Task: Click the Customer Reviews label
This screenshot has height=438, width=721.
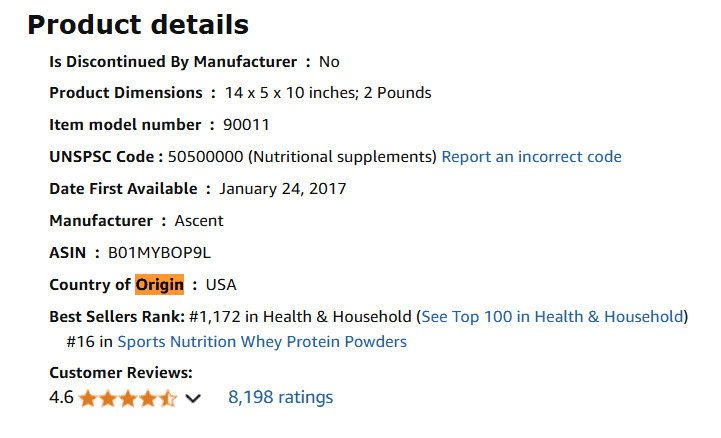Action: pyautogui.click(x=120, y=373)
